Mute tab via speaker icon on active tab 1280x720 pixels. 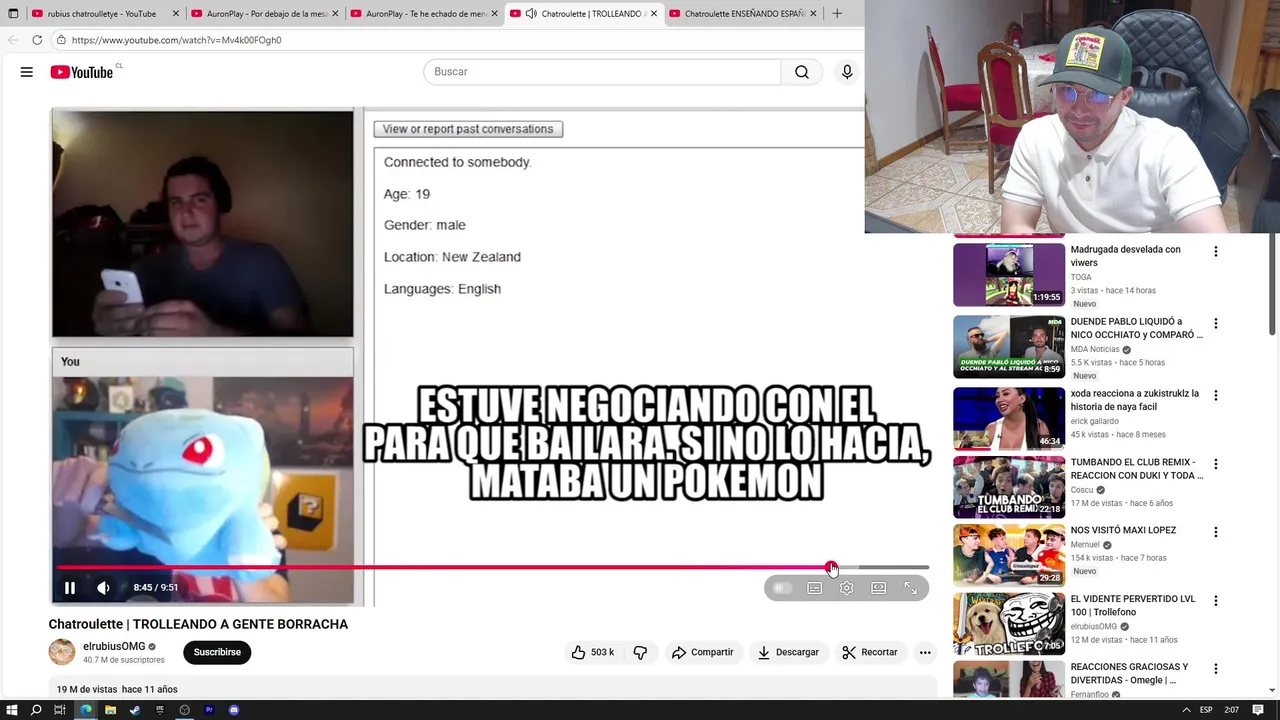(x=531, y=14)
